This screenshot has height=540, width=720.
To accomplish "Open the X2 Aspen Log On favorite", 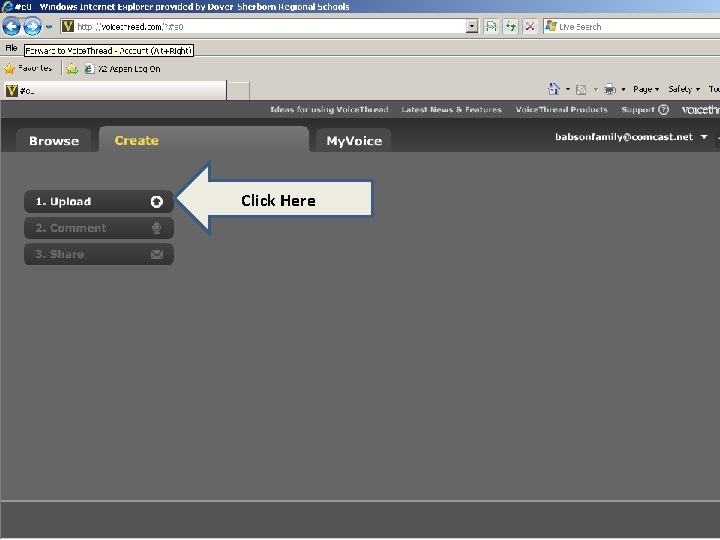I will point(123,69).
